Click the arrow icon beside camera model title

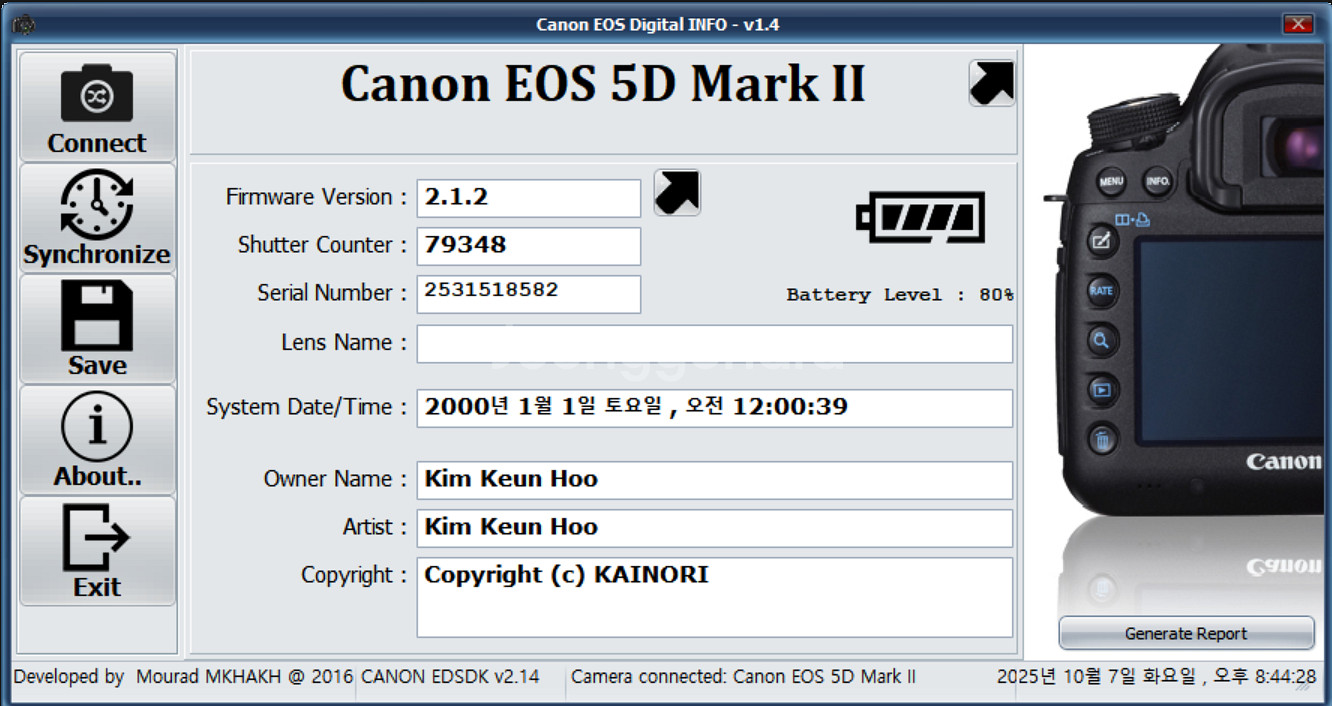(x=992, y=83)
